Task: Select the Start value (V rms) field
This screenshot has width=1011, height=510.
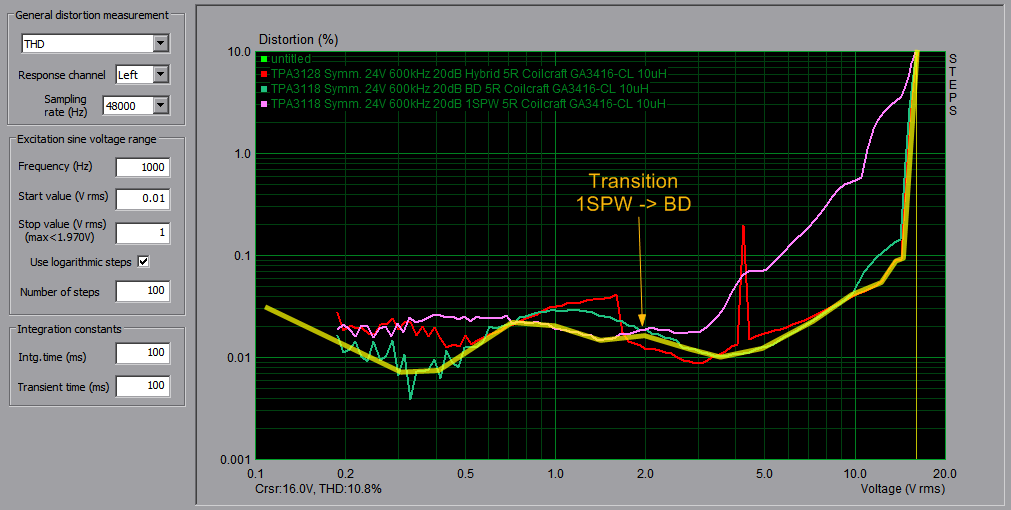Action: click(142, 198)
